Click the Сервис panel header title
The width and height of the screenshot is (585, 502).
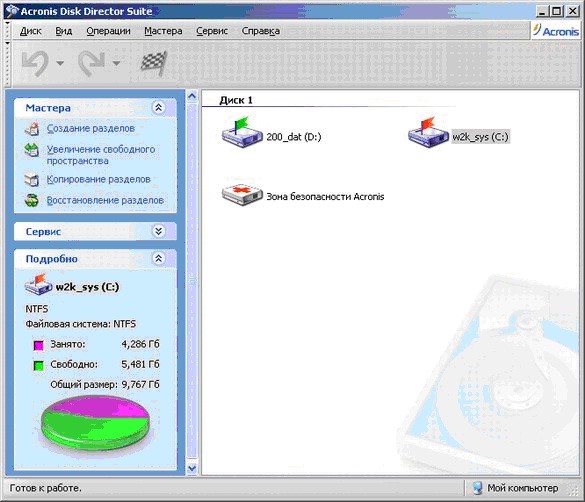(x=43, y=231)
